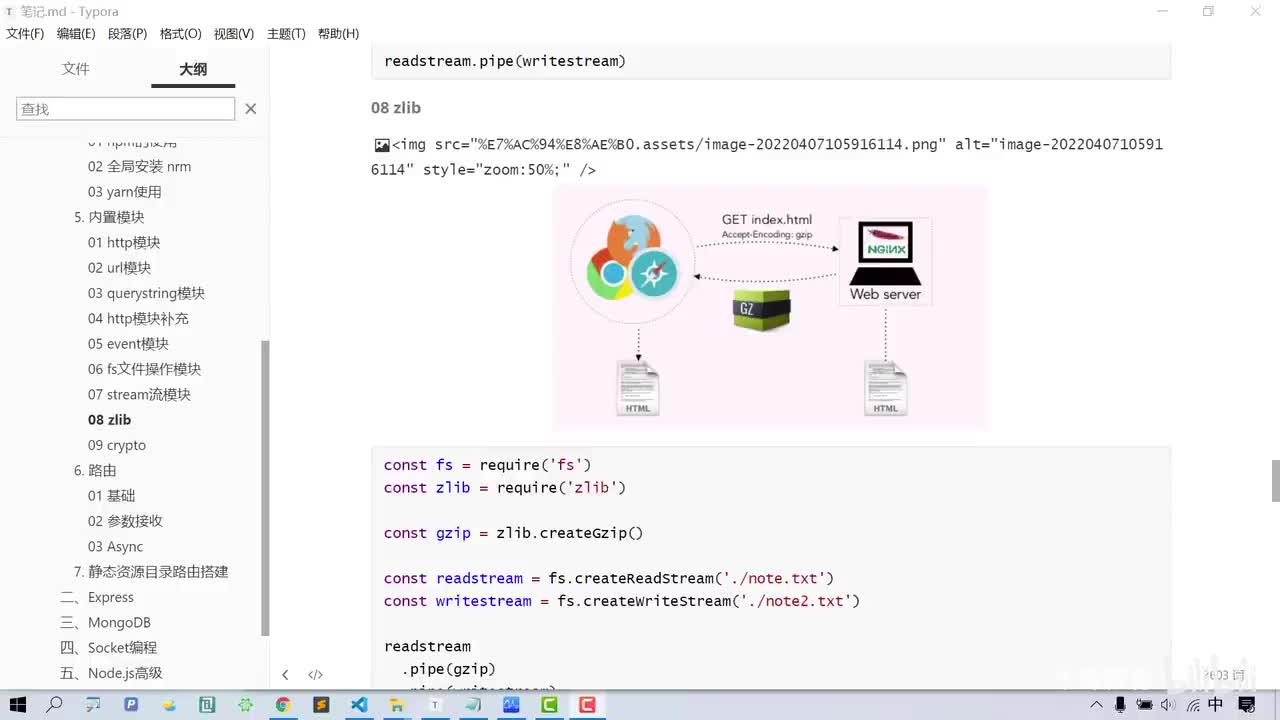This screenshot has height=720, width=1280.
Task: Click the createWriteStream('./note2.txt') code line
Action: 622,601
